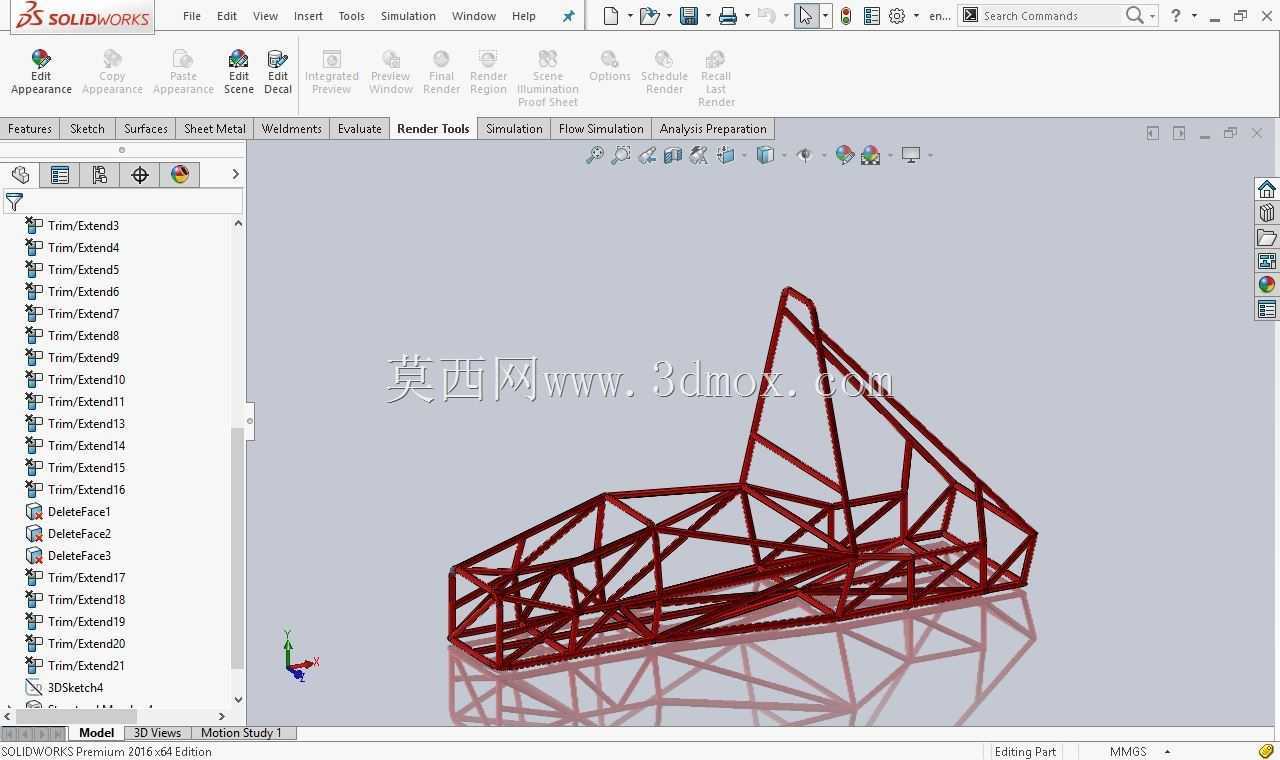This screenshot has width=1280, height=760.
Task: Switch to Analysis Preparation tab
Action: 713,129
